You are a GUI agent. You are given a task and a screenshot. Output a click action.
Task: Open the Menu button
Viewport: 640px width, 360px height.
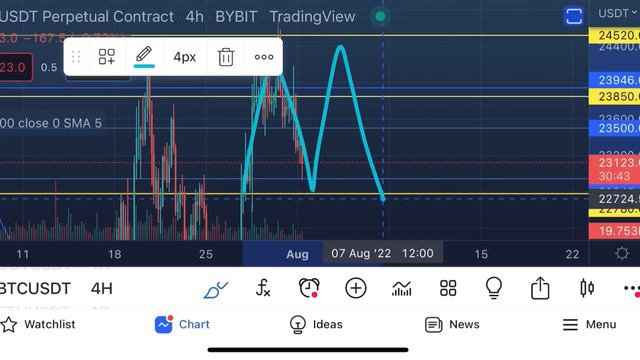pos(589,324)
